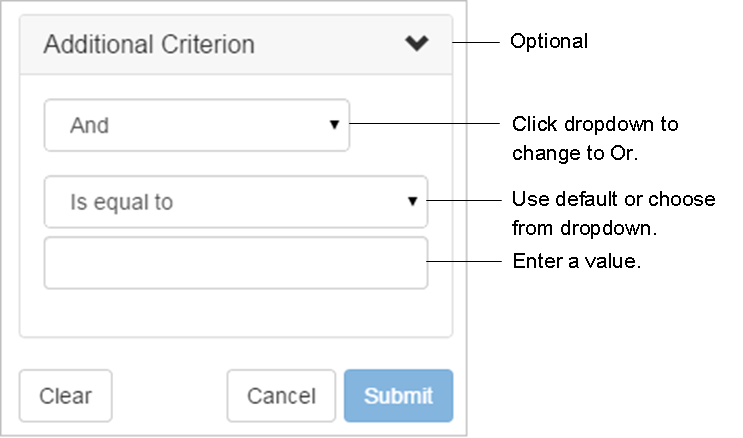This screenshot has height=438, width=743.
Task: Collapse the Additional Criterion chevron icon
Action: tap(417, 43)
